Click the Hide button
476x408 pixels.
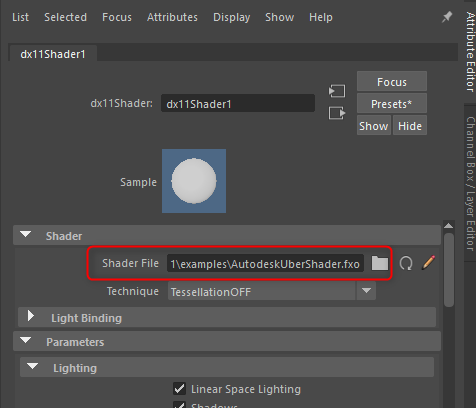pos(410,126)
